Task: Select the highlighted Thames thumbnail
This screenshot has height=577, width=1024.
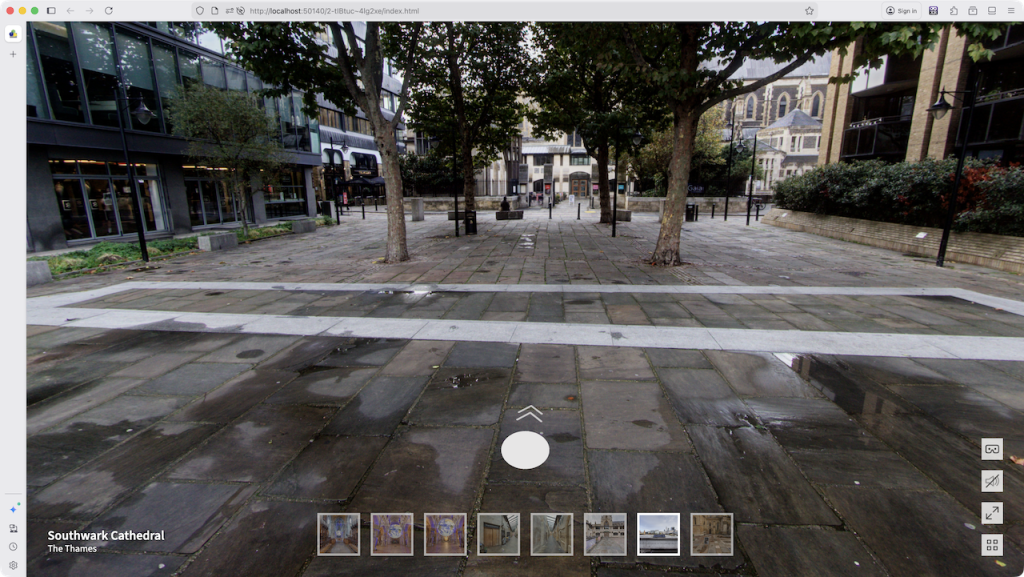Action: [658, 534]
